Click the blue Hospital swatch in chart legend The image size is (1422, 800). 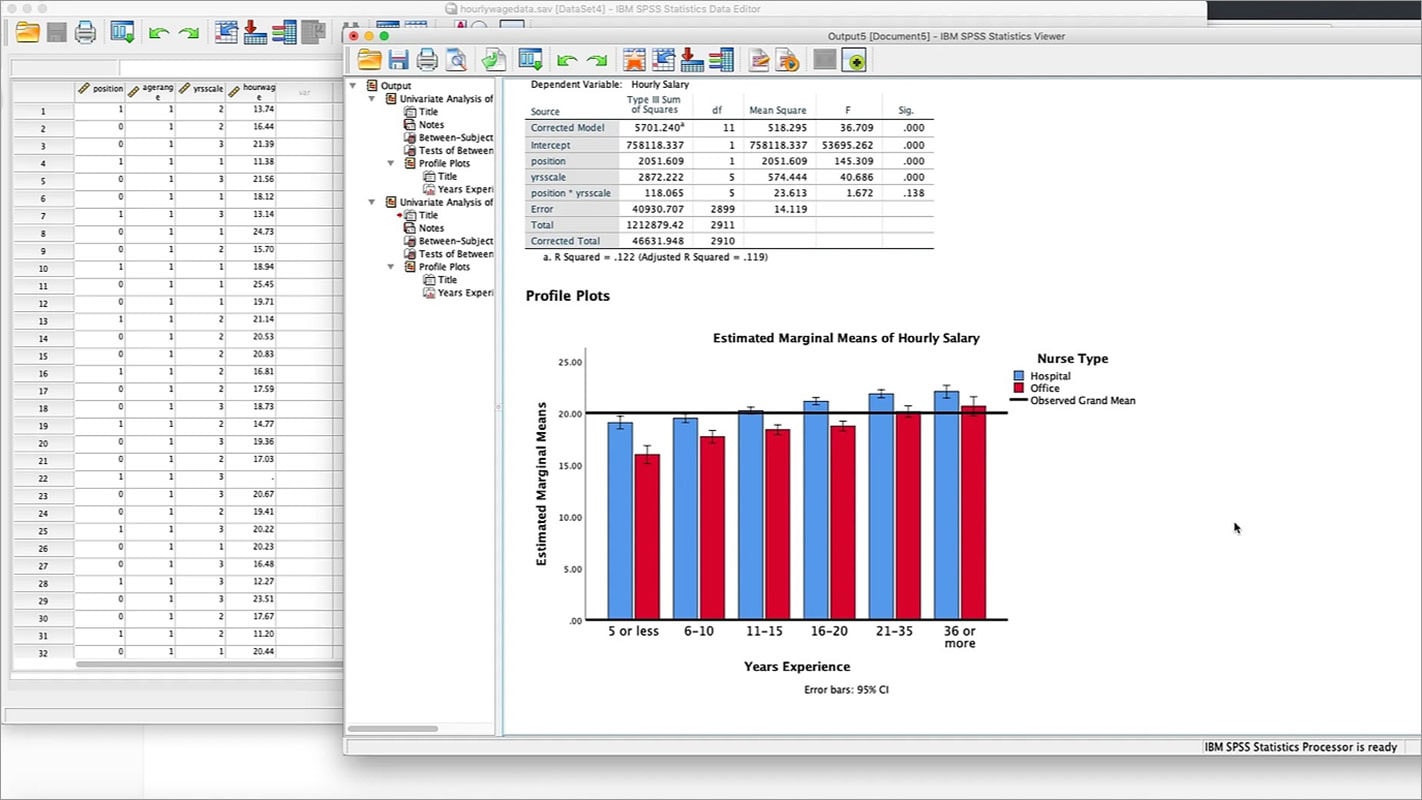click(x=1018, y=376)
